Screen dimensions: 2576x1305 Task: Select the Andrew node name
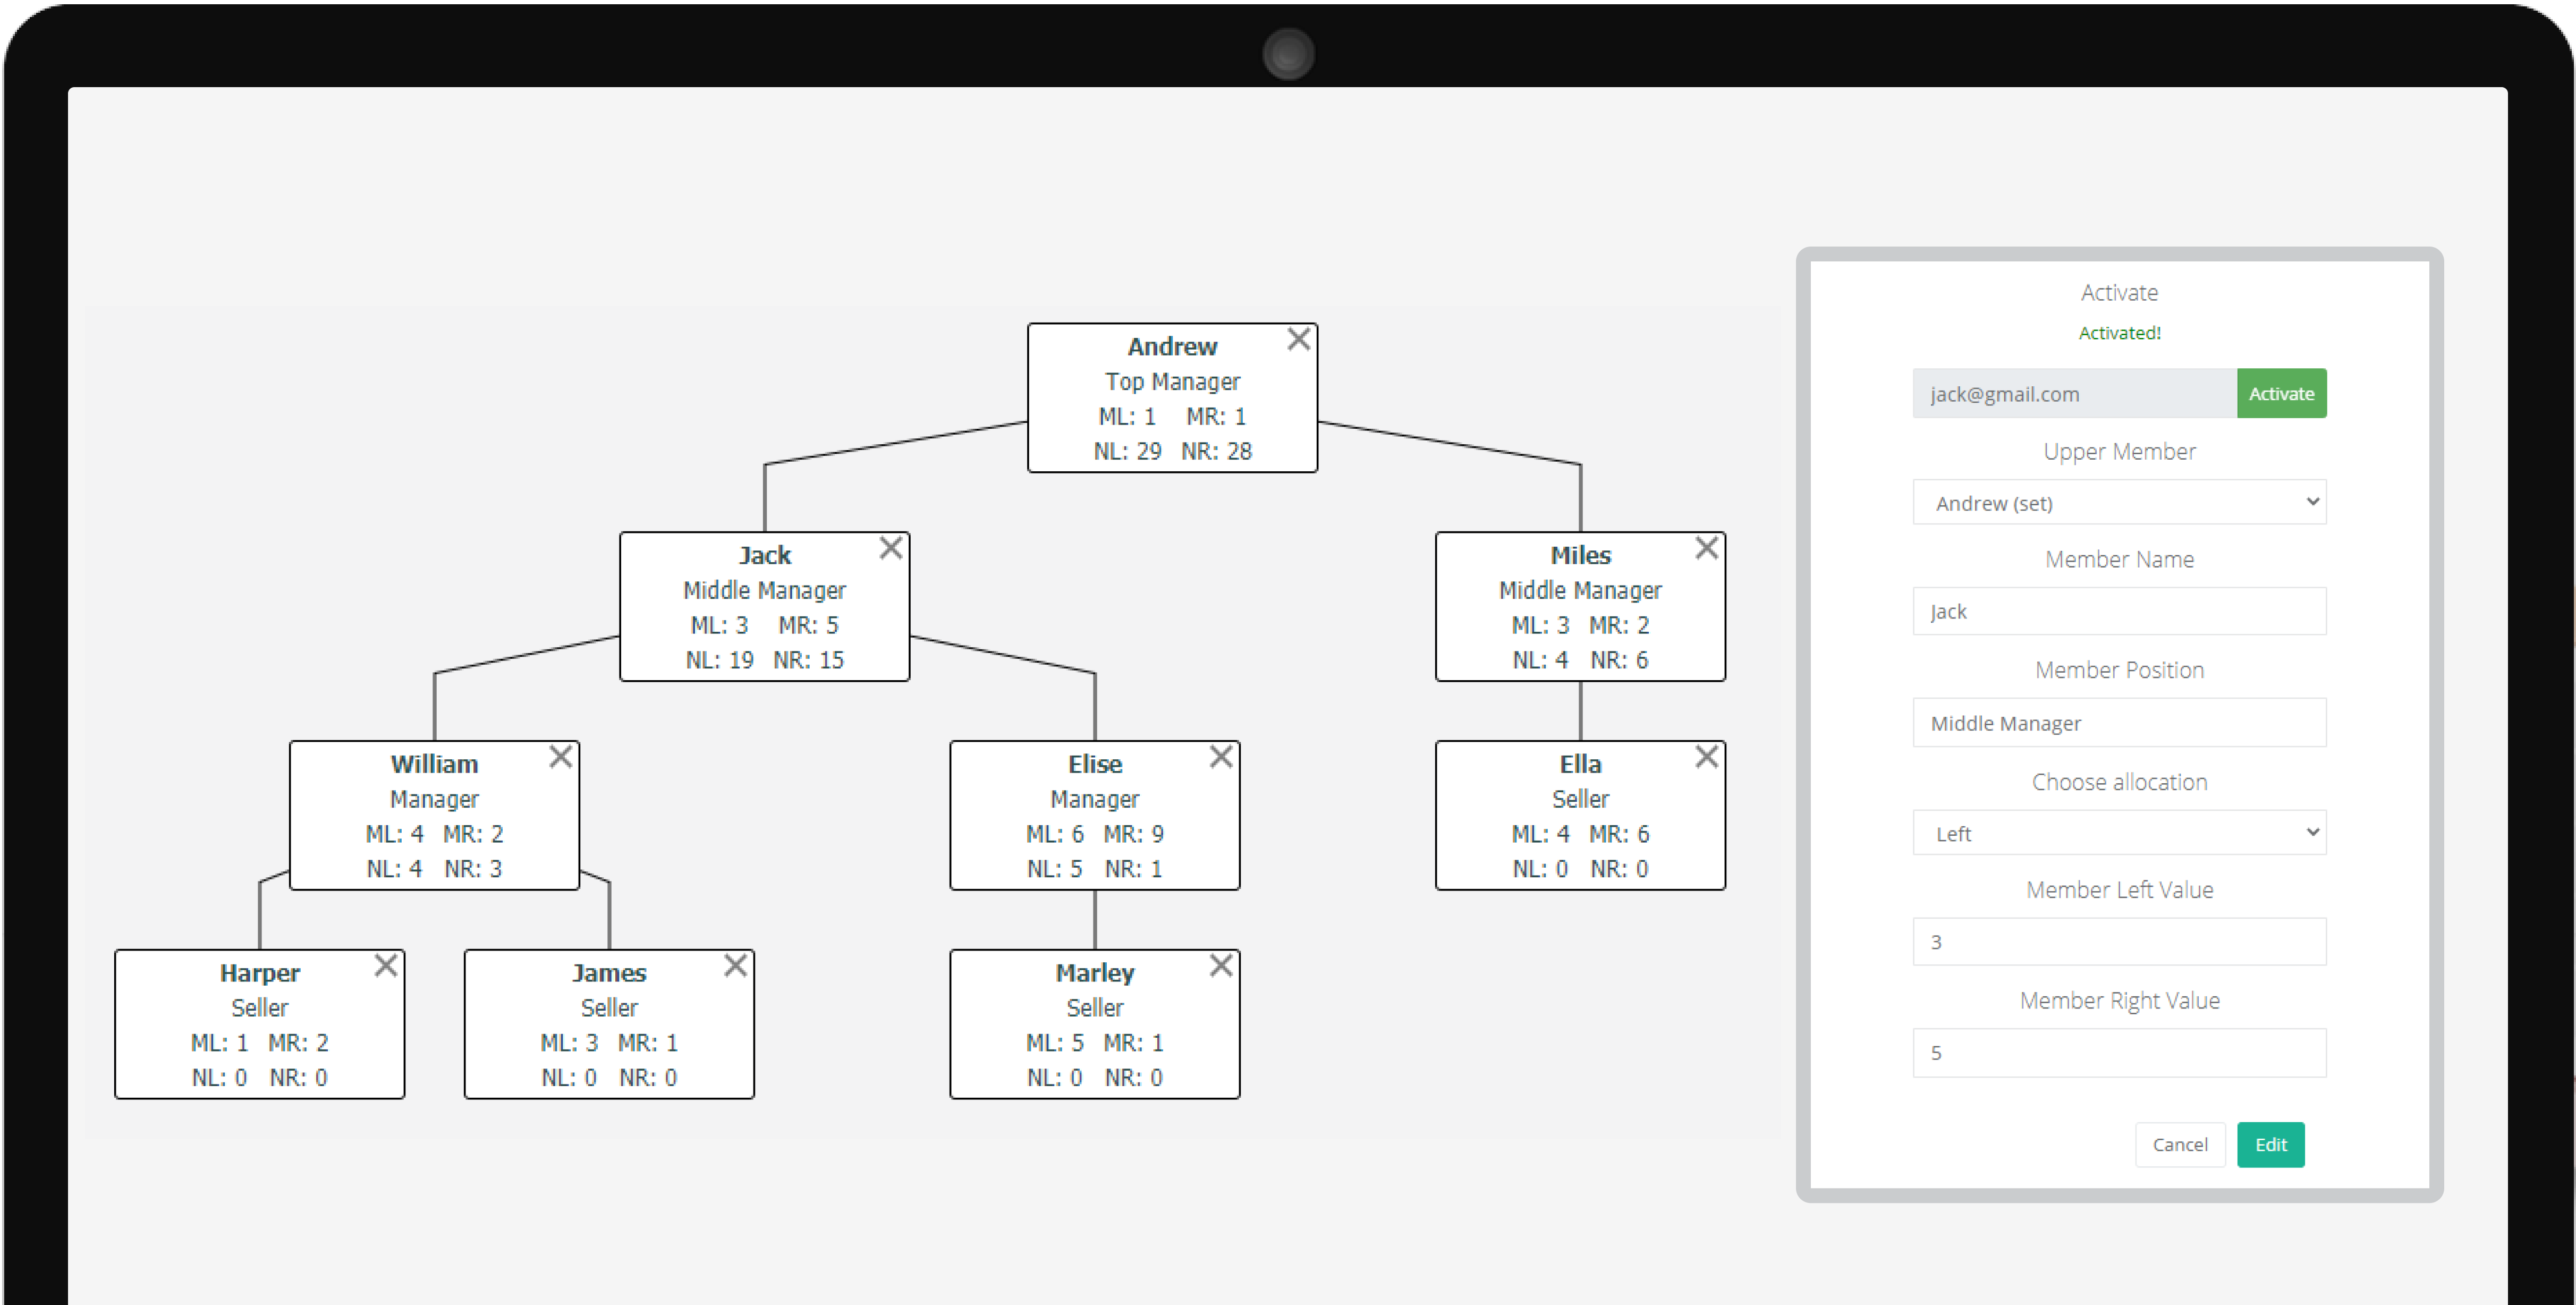pyautogui.click(x=1172, y=346)
